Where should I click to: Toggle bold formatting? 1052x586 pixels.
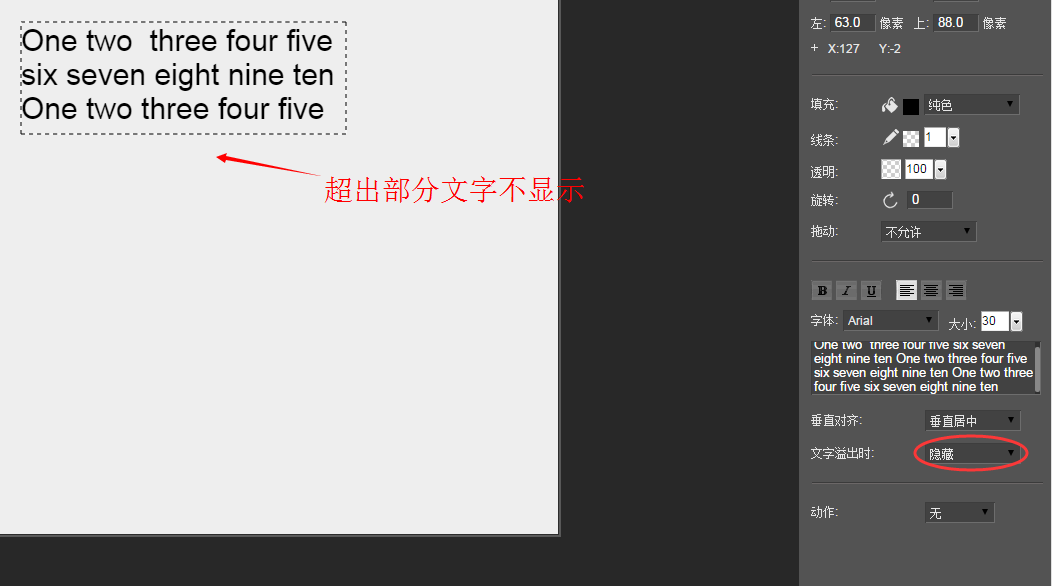pos(822,291)
